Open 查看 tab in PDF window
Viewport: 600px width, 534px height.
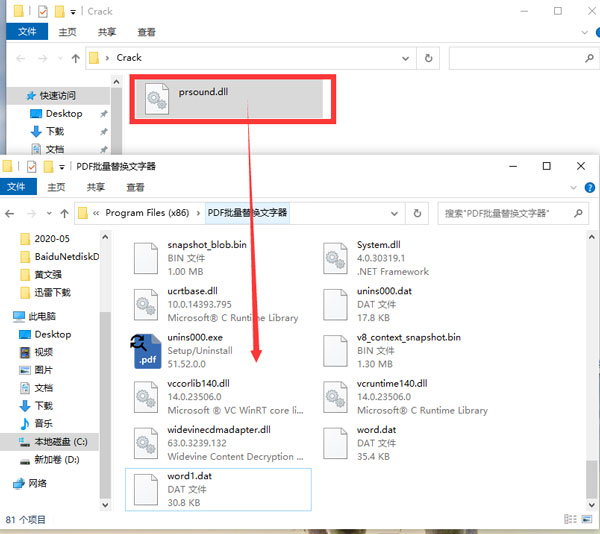pos(135,187)
